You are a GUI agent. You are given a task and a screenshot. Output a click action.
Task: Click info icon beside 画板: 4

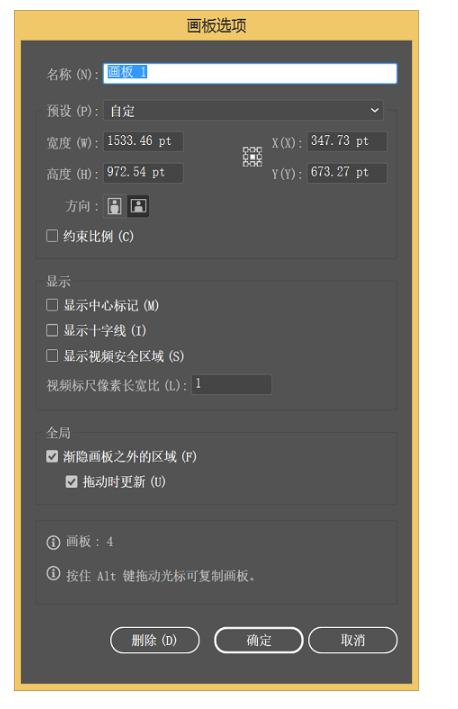coord(53,542)
